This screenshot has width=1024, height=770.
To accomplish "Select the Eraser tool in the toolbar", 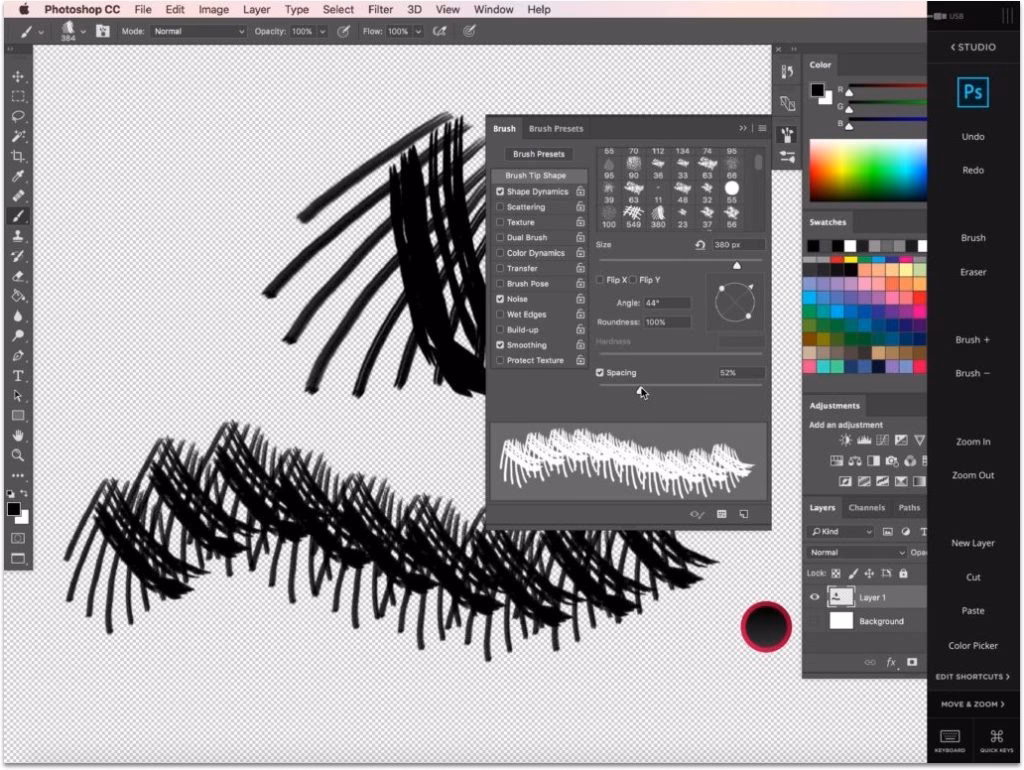I will click(x=18, y=276).
